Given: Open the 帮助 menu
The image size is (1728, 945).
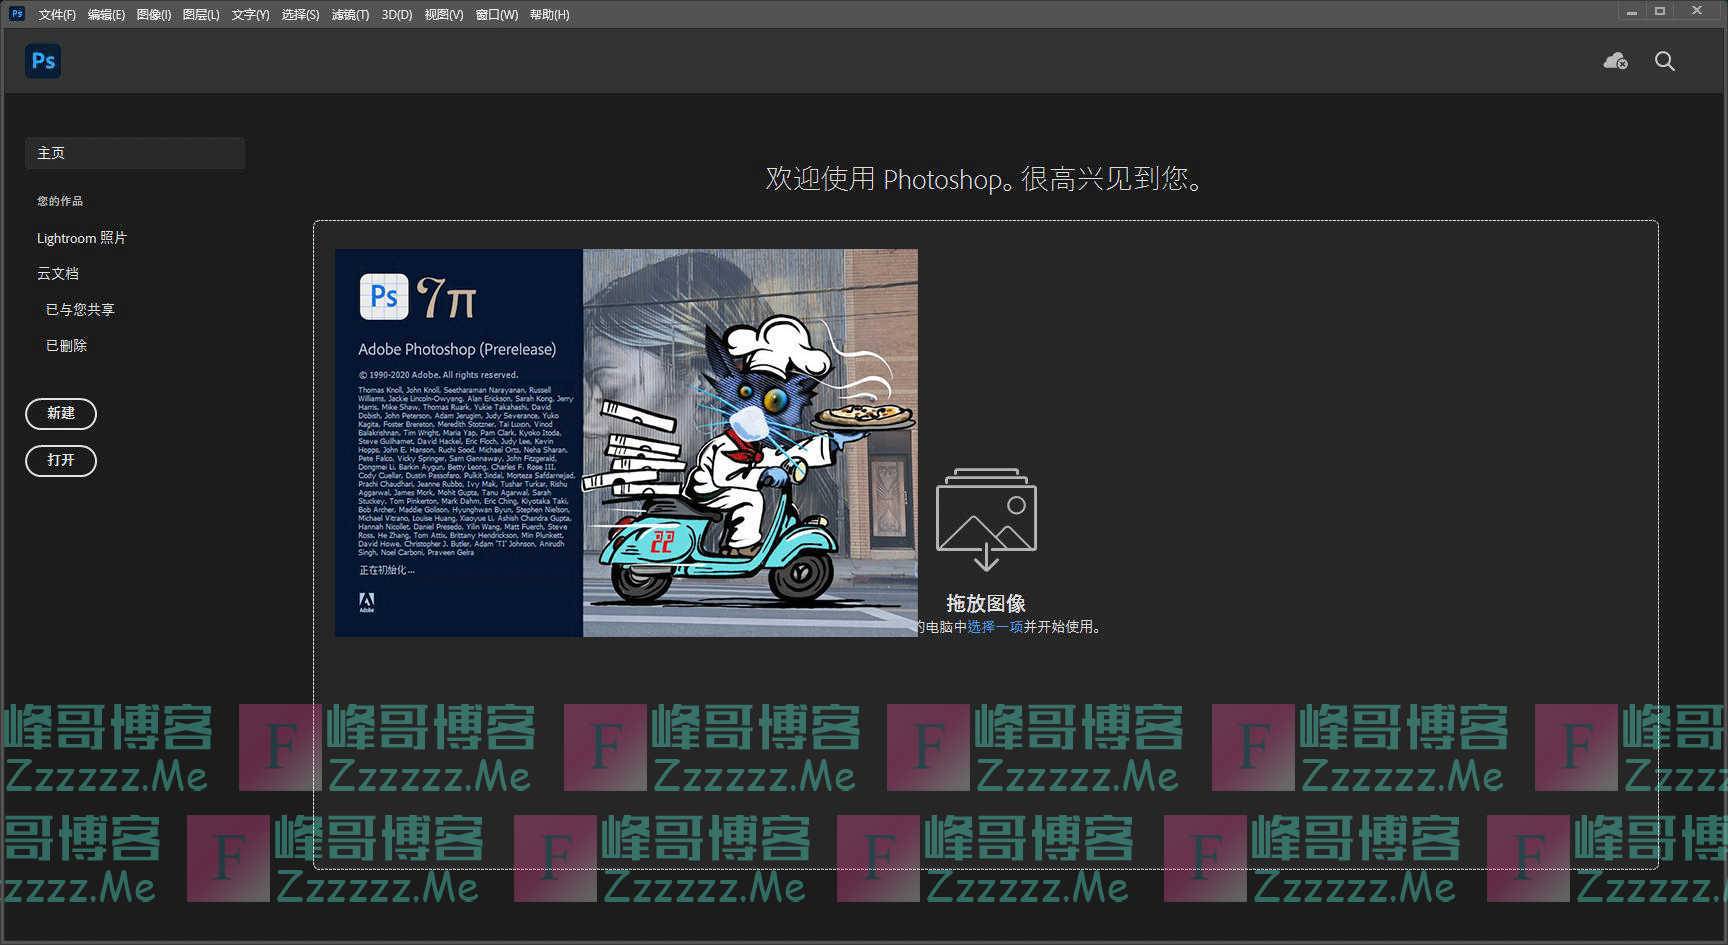Looking at the screenshot, I should coord(548,14).
